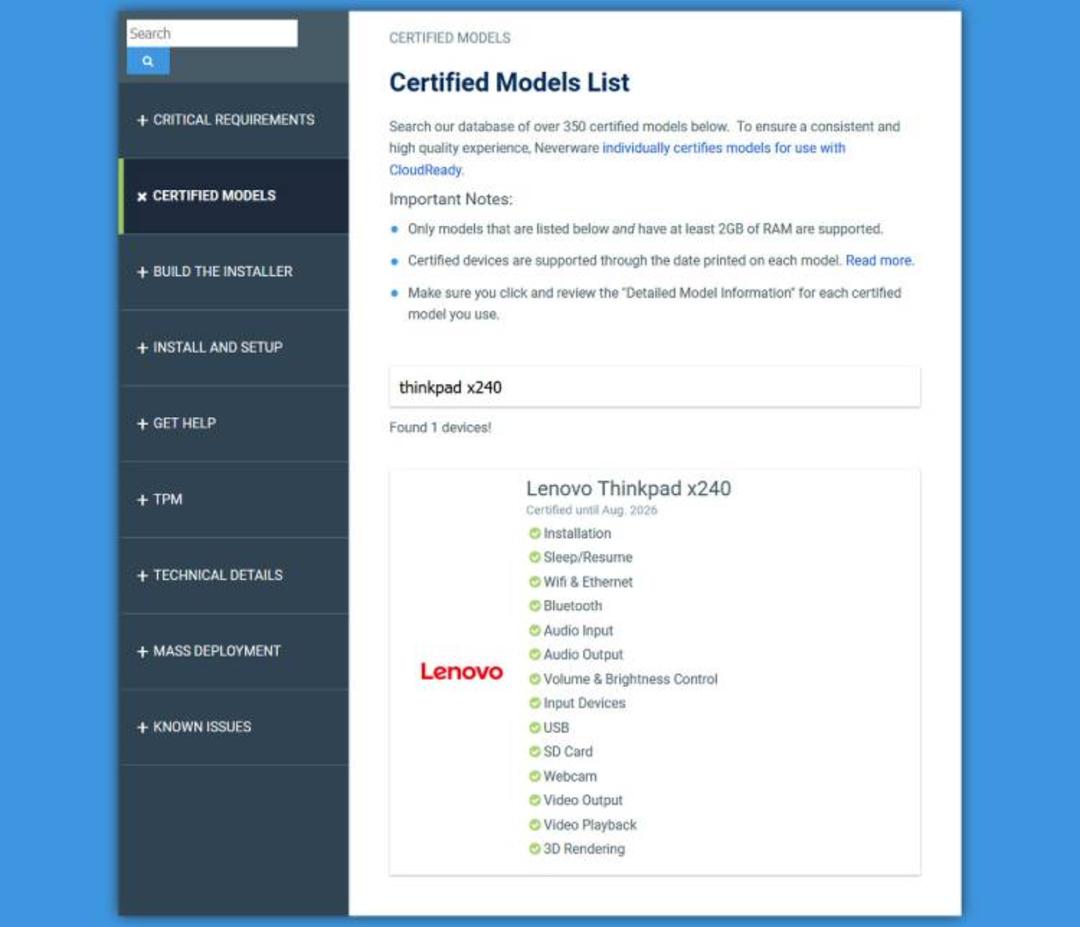This screenshot has width=1080, height=927.
Task: Click green check icon beside USB
Action: tap(534, 727)
